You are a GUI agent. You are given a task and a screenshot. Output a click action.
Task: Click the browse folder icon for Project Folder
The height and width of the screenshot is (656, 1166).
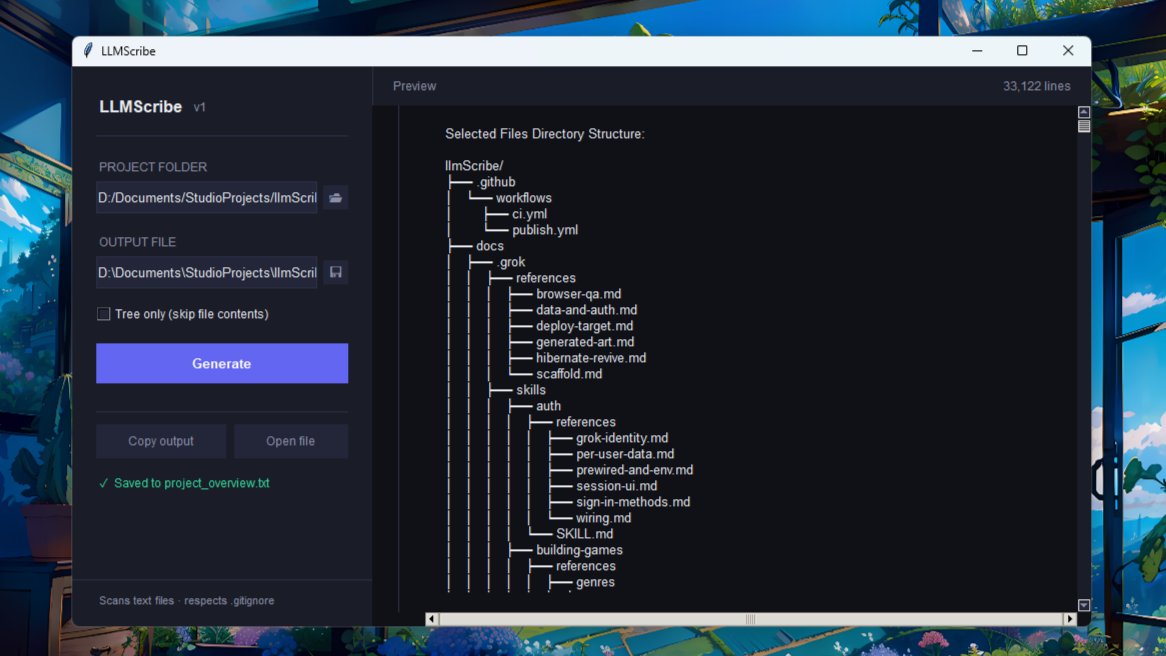click(335, 198)
